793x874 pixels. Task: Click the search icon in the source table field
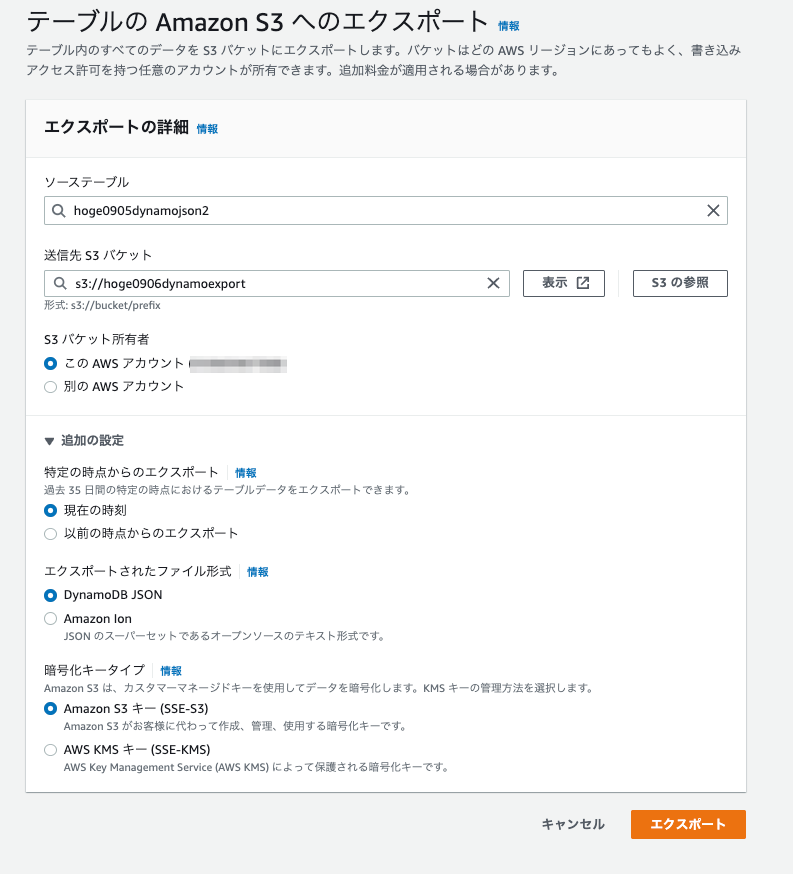pos(60,210)
